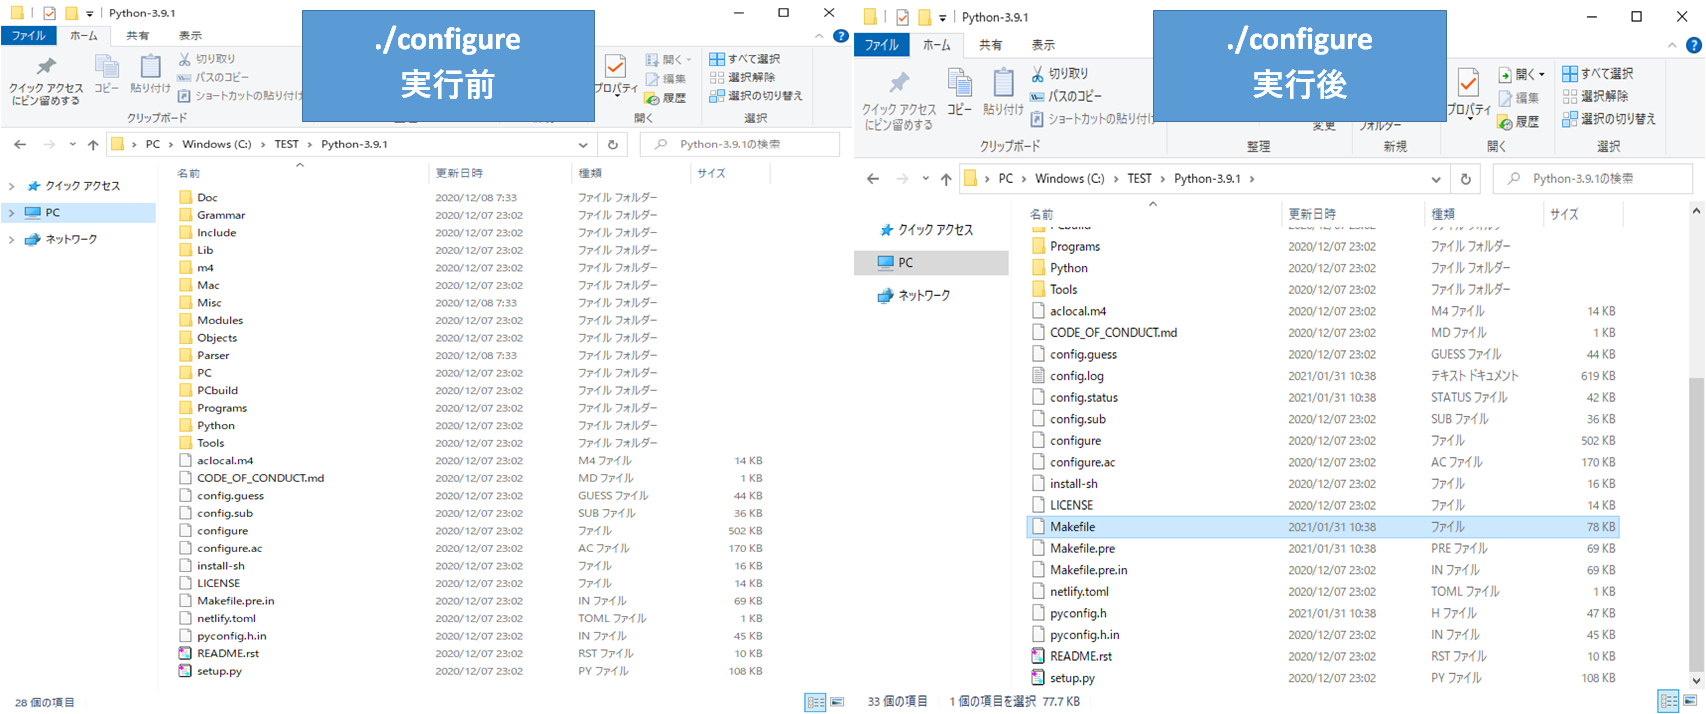Screen dimensions: 1706x714
Task: Click Copy icon in right window ribbon
Action: pyautogui.click(x=959, y=92)
